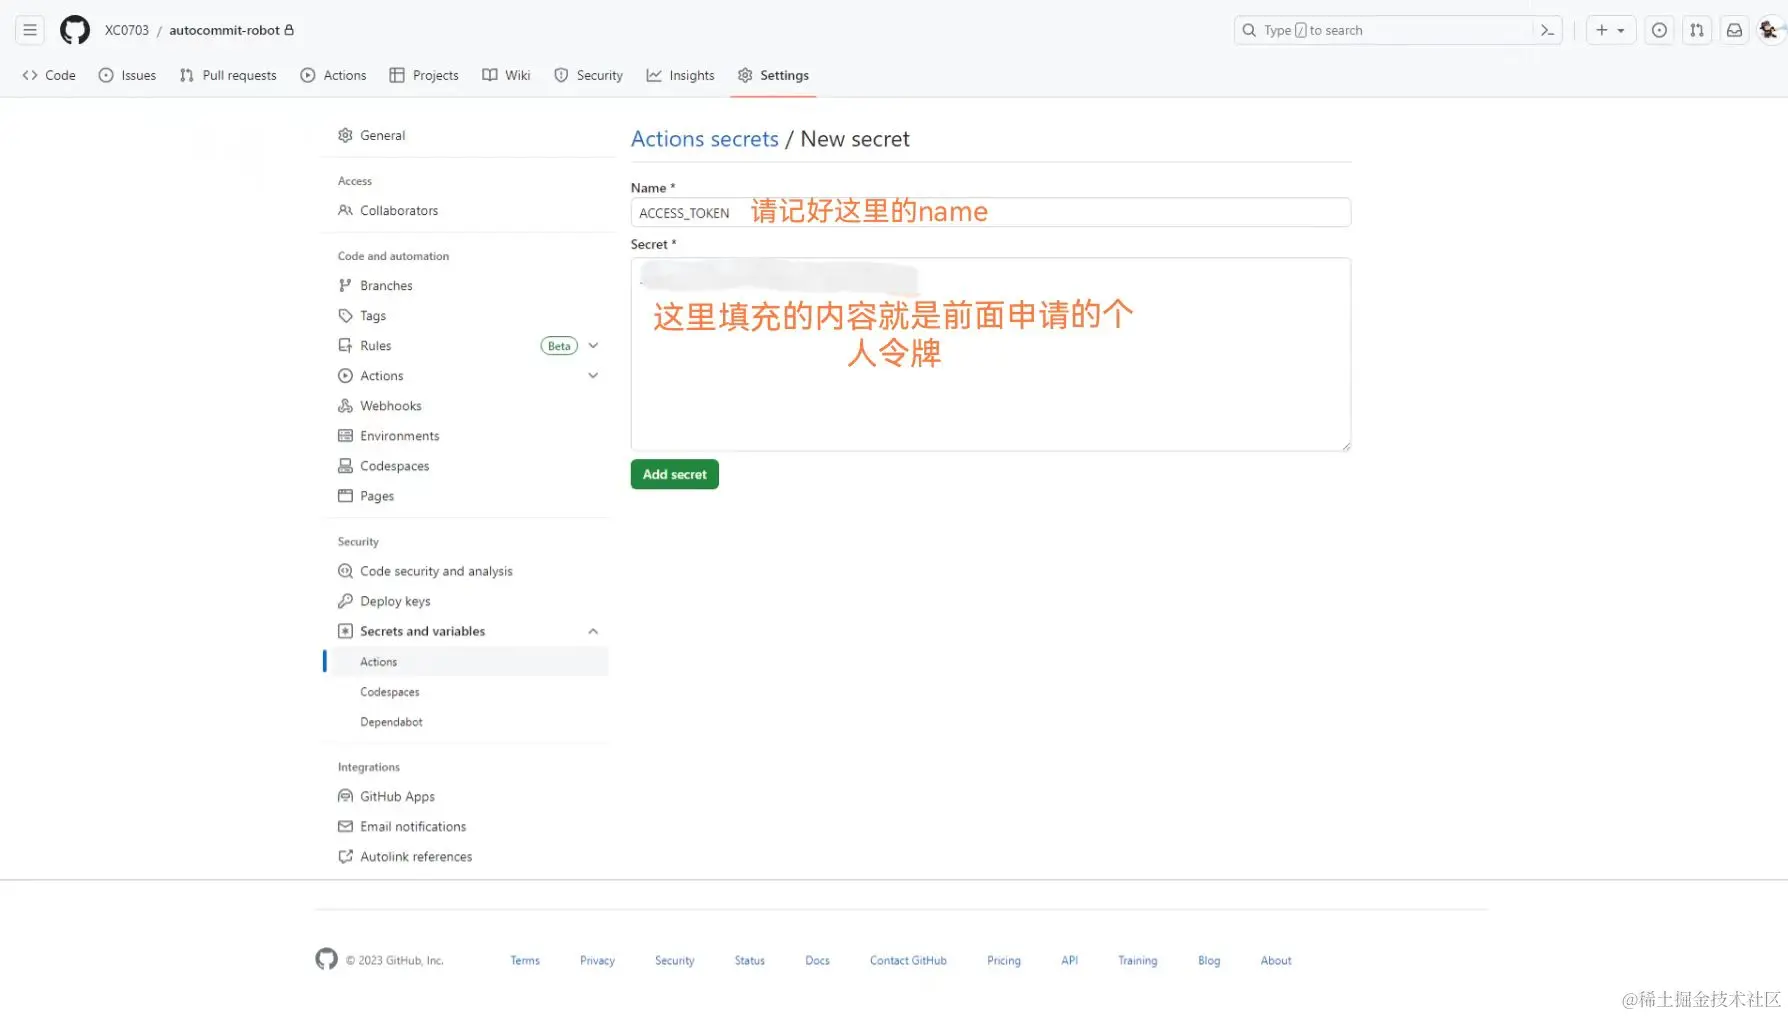Open GitHub Apps integrations page

(x=466, y=796)
